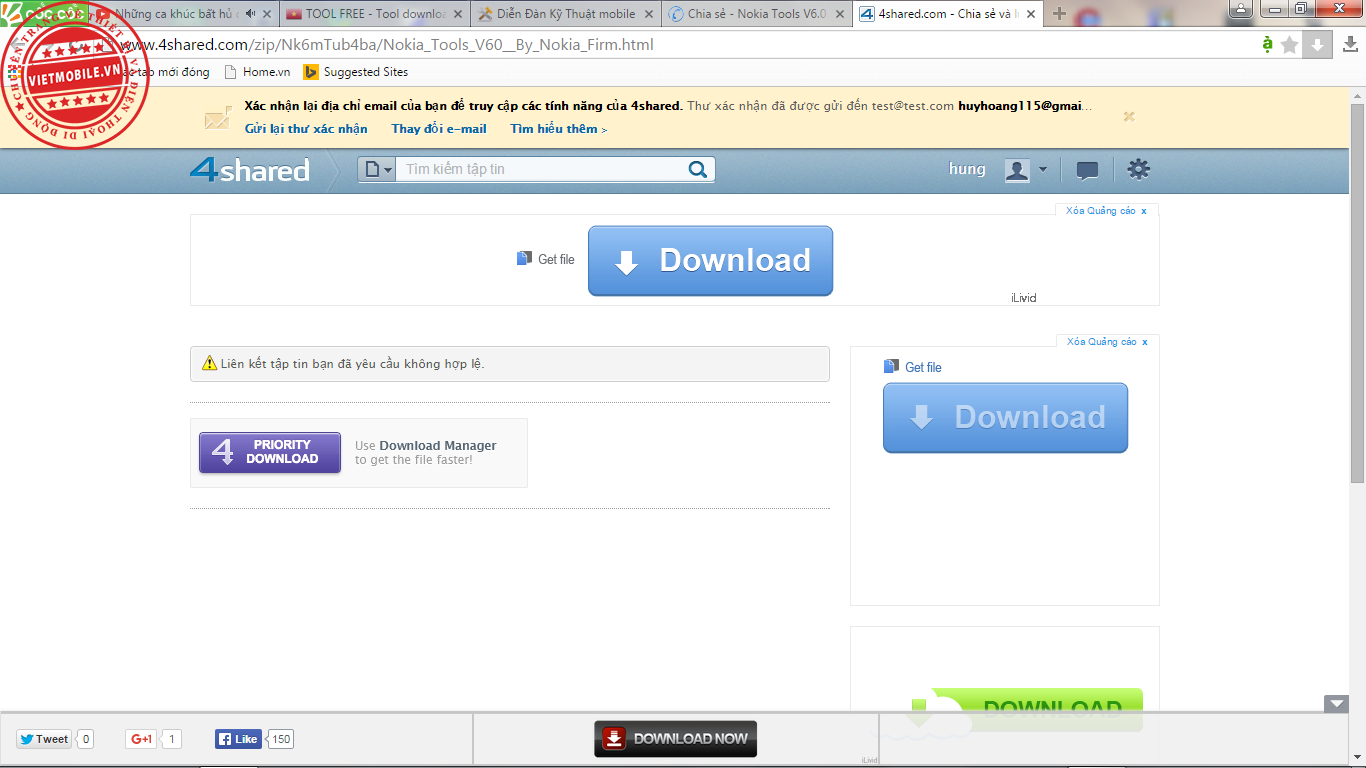The height and width of the screenshot is (768, 1366).
Task: Click 'Liên kết tập tin' invalid message text
Action: point(353,364)
